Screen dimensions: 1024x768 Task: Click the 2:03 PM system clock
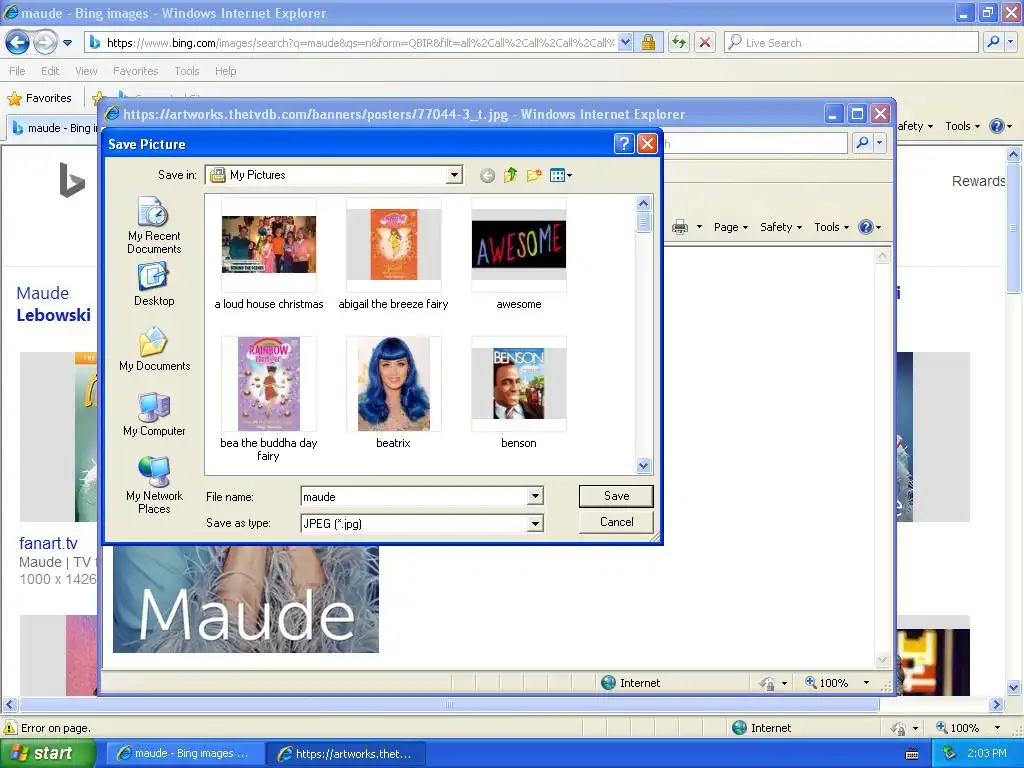pyautogui.click(x=986, y=753)
